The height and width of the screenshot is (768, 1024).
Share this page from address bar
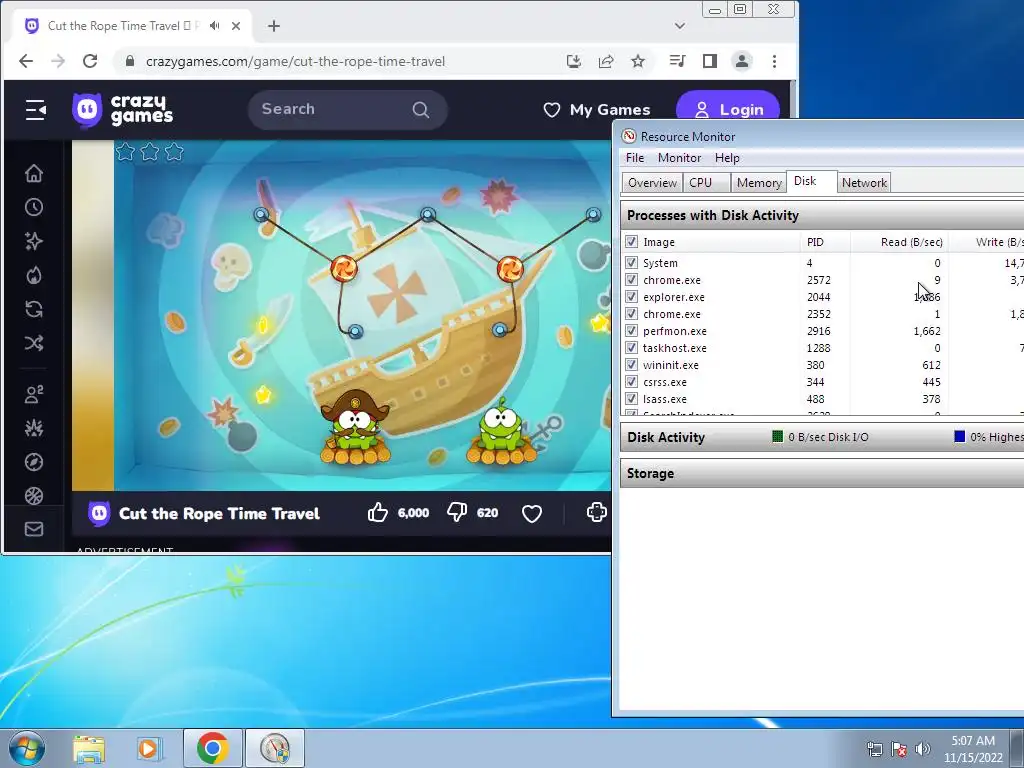coord(606,61)
